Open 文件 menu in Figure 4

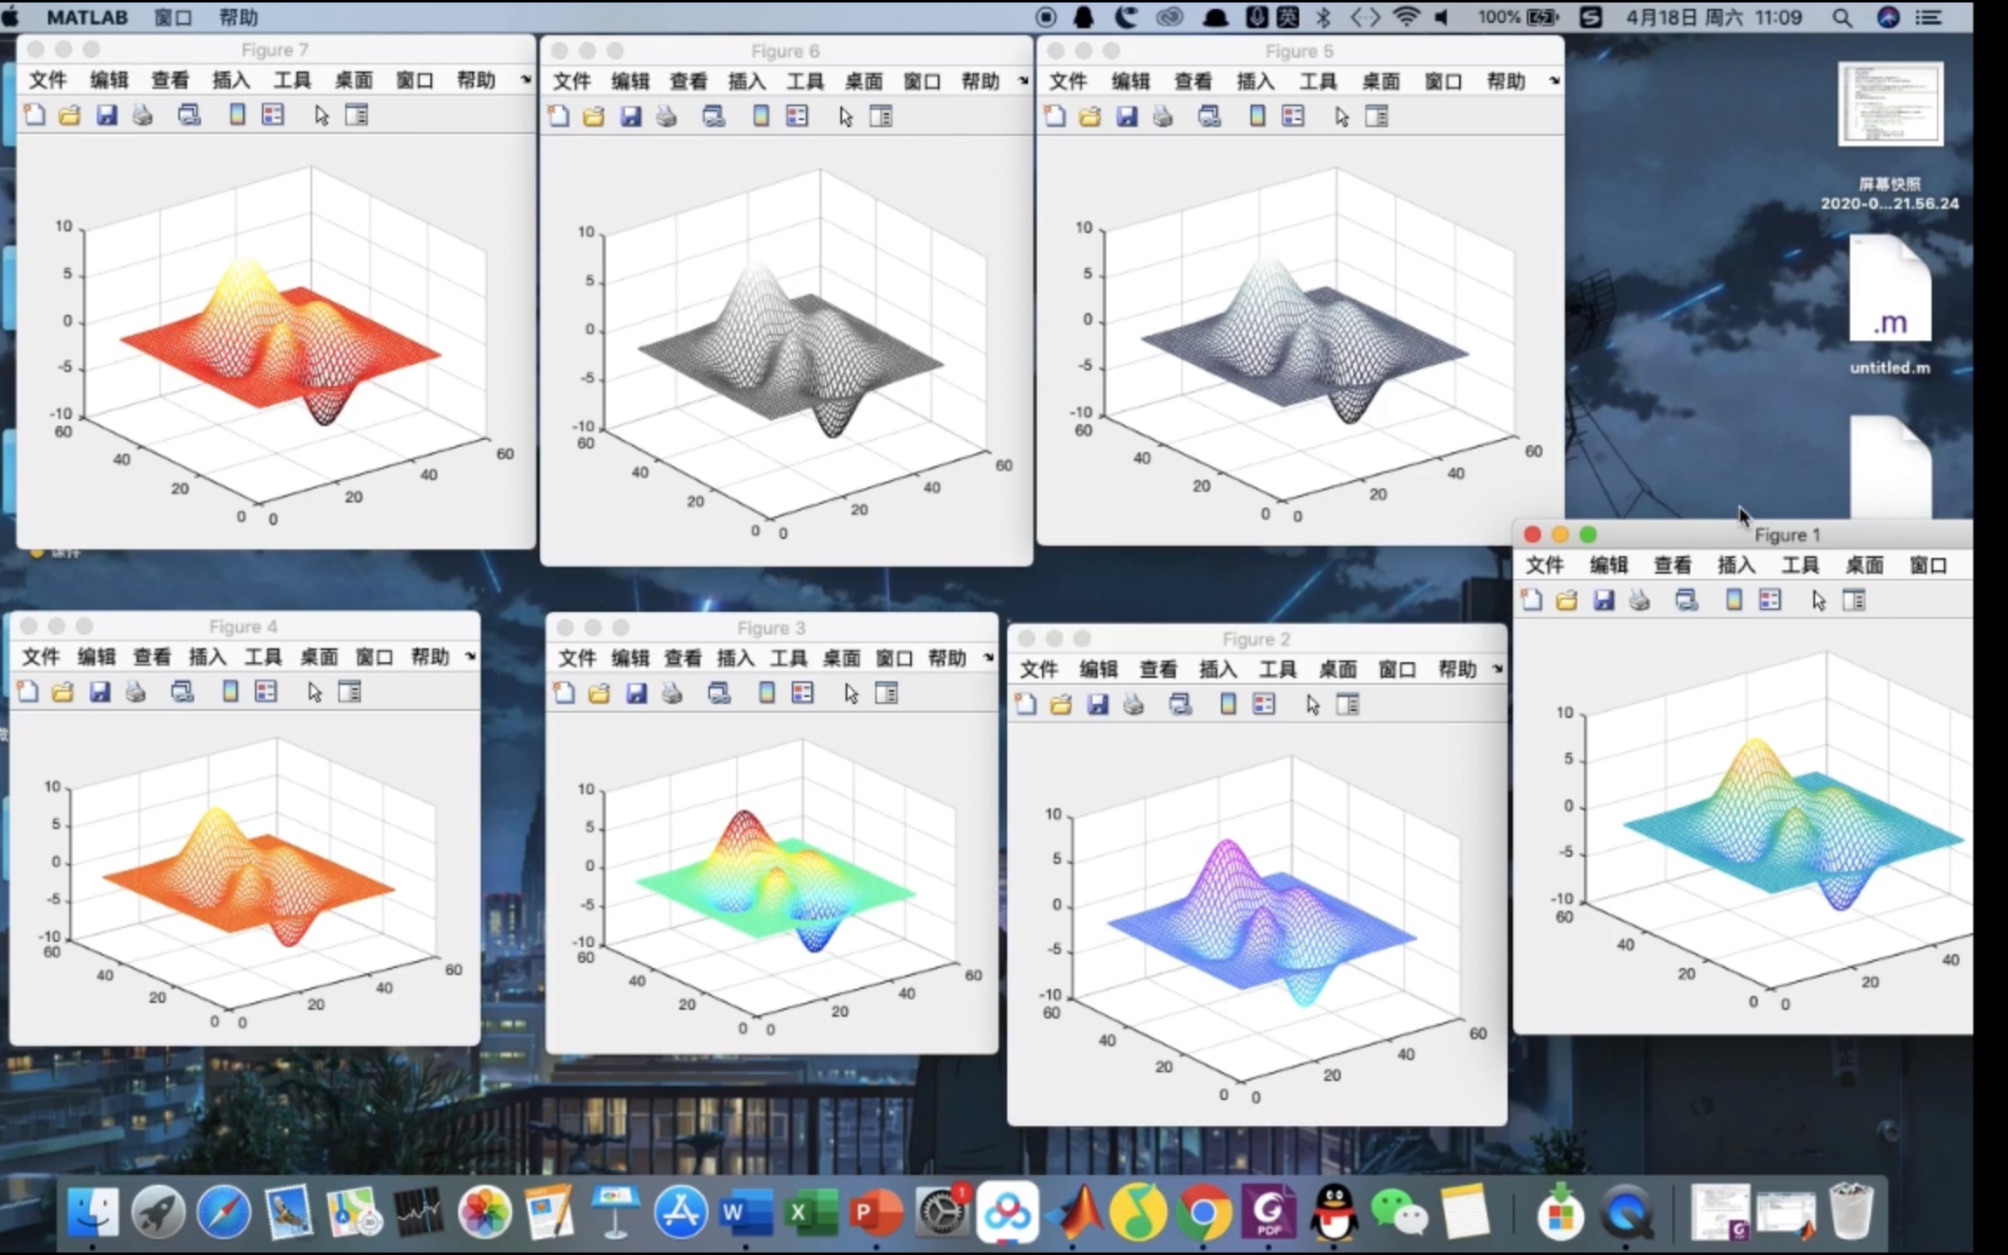[41, 657]
